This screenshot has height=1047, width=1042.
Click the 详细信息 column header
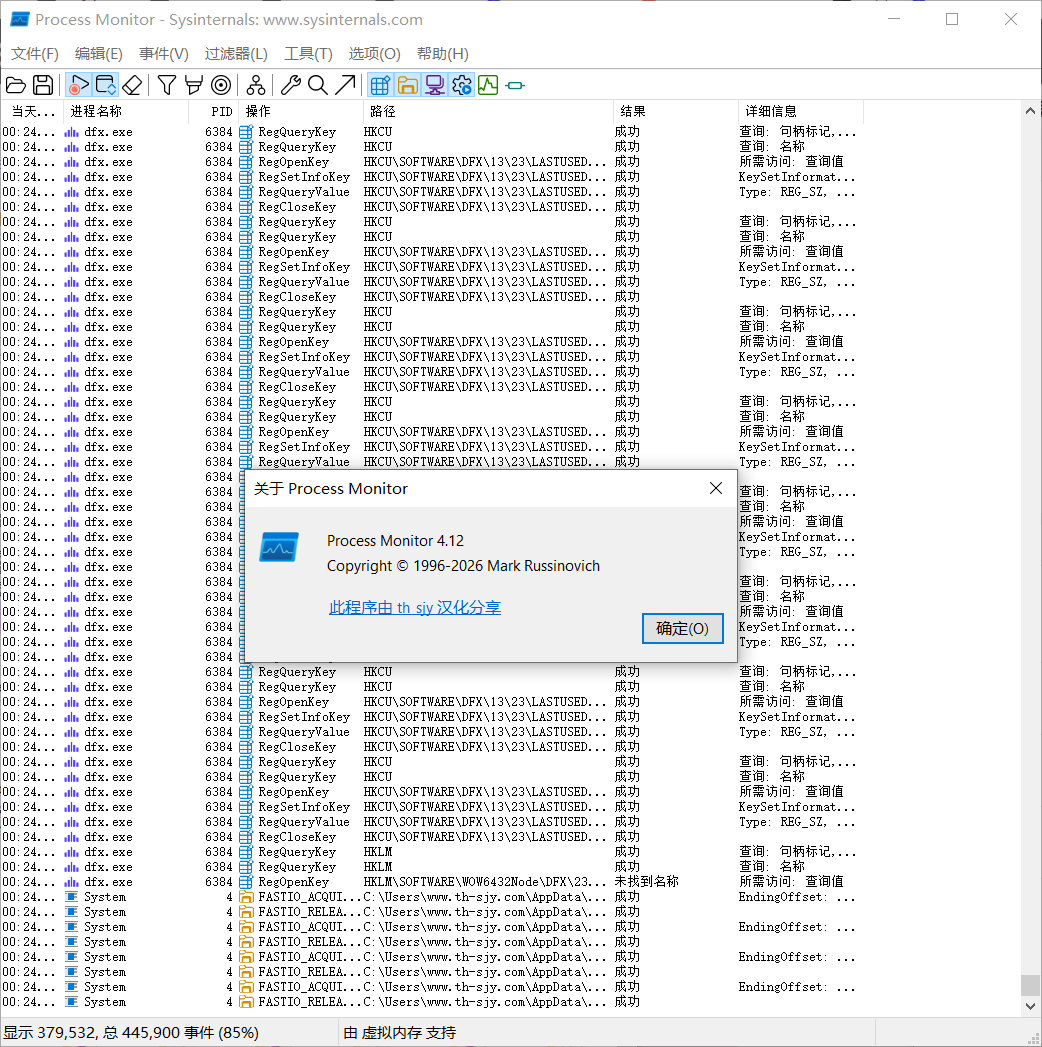800,112
